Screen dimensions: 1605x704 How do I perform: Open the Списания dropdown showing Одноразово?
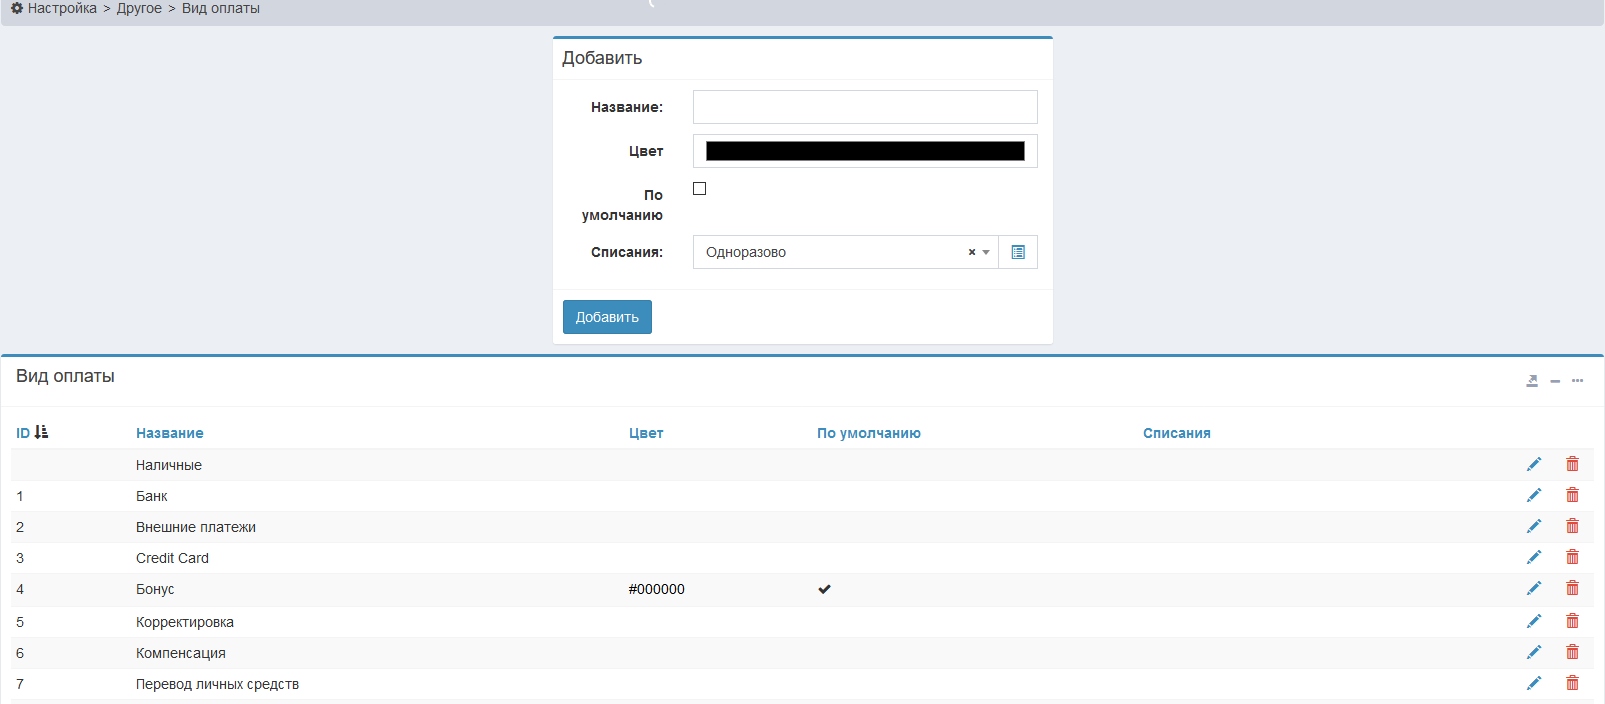[x=830, y=252]
